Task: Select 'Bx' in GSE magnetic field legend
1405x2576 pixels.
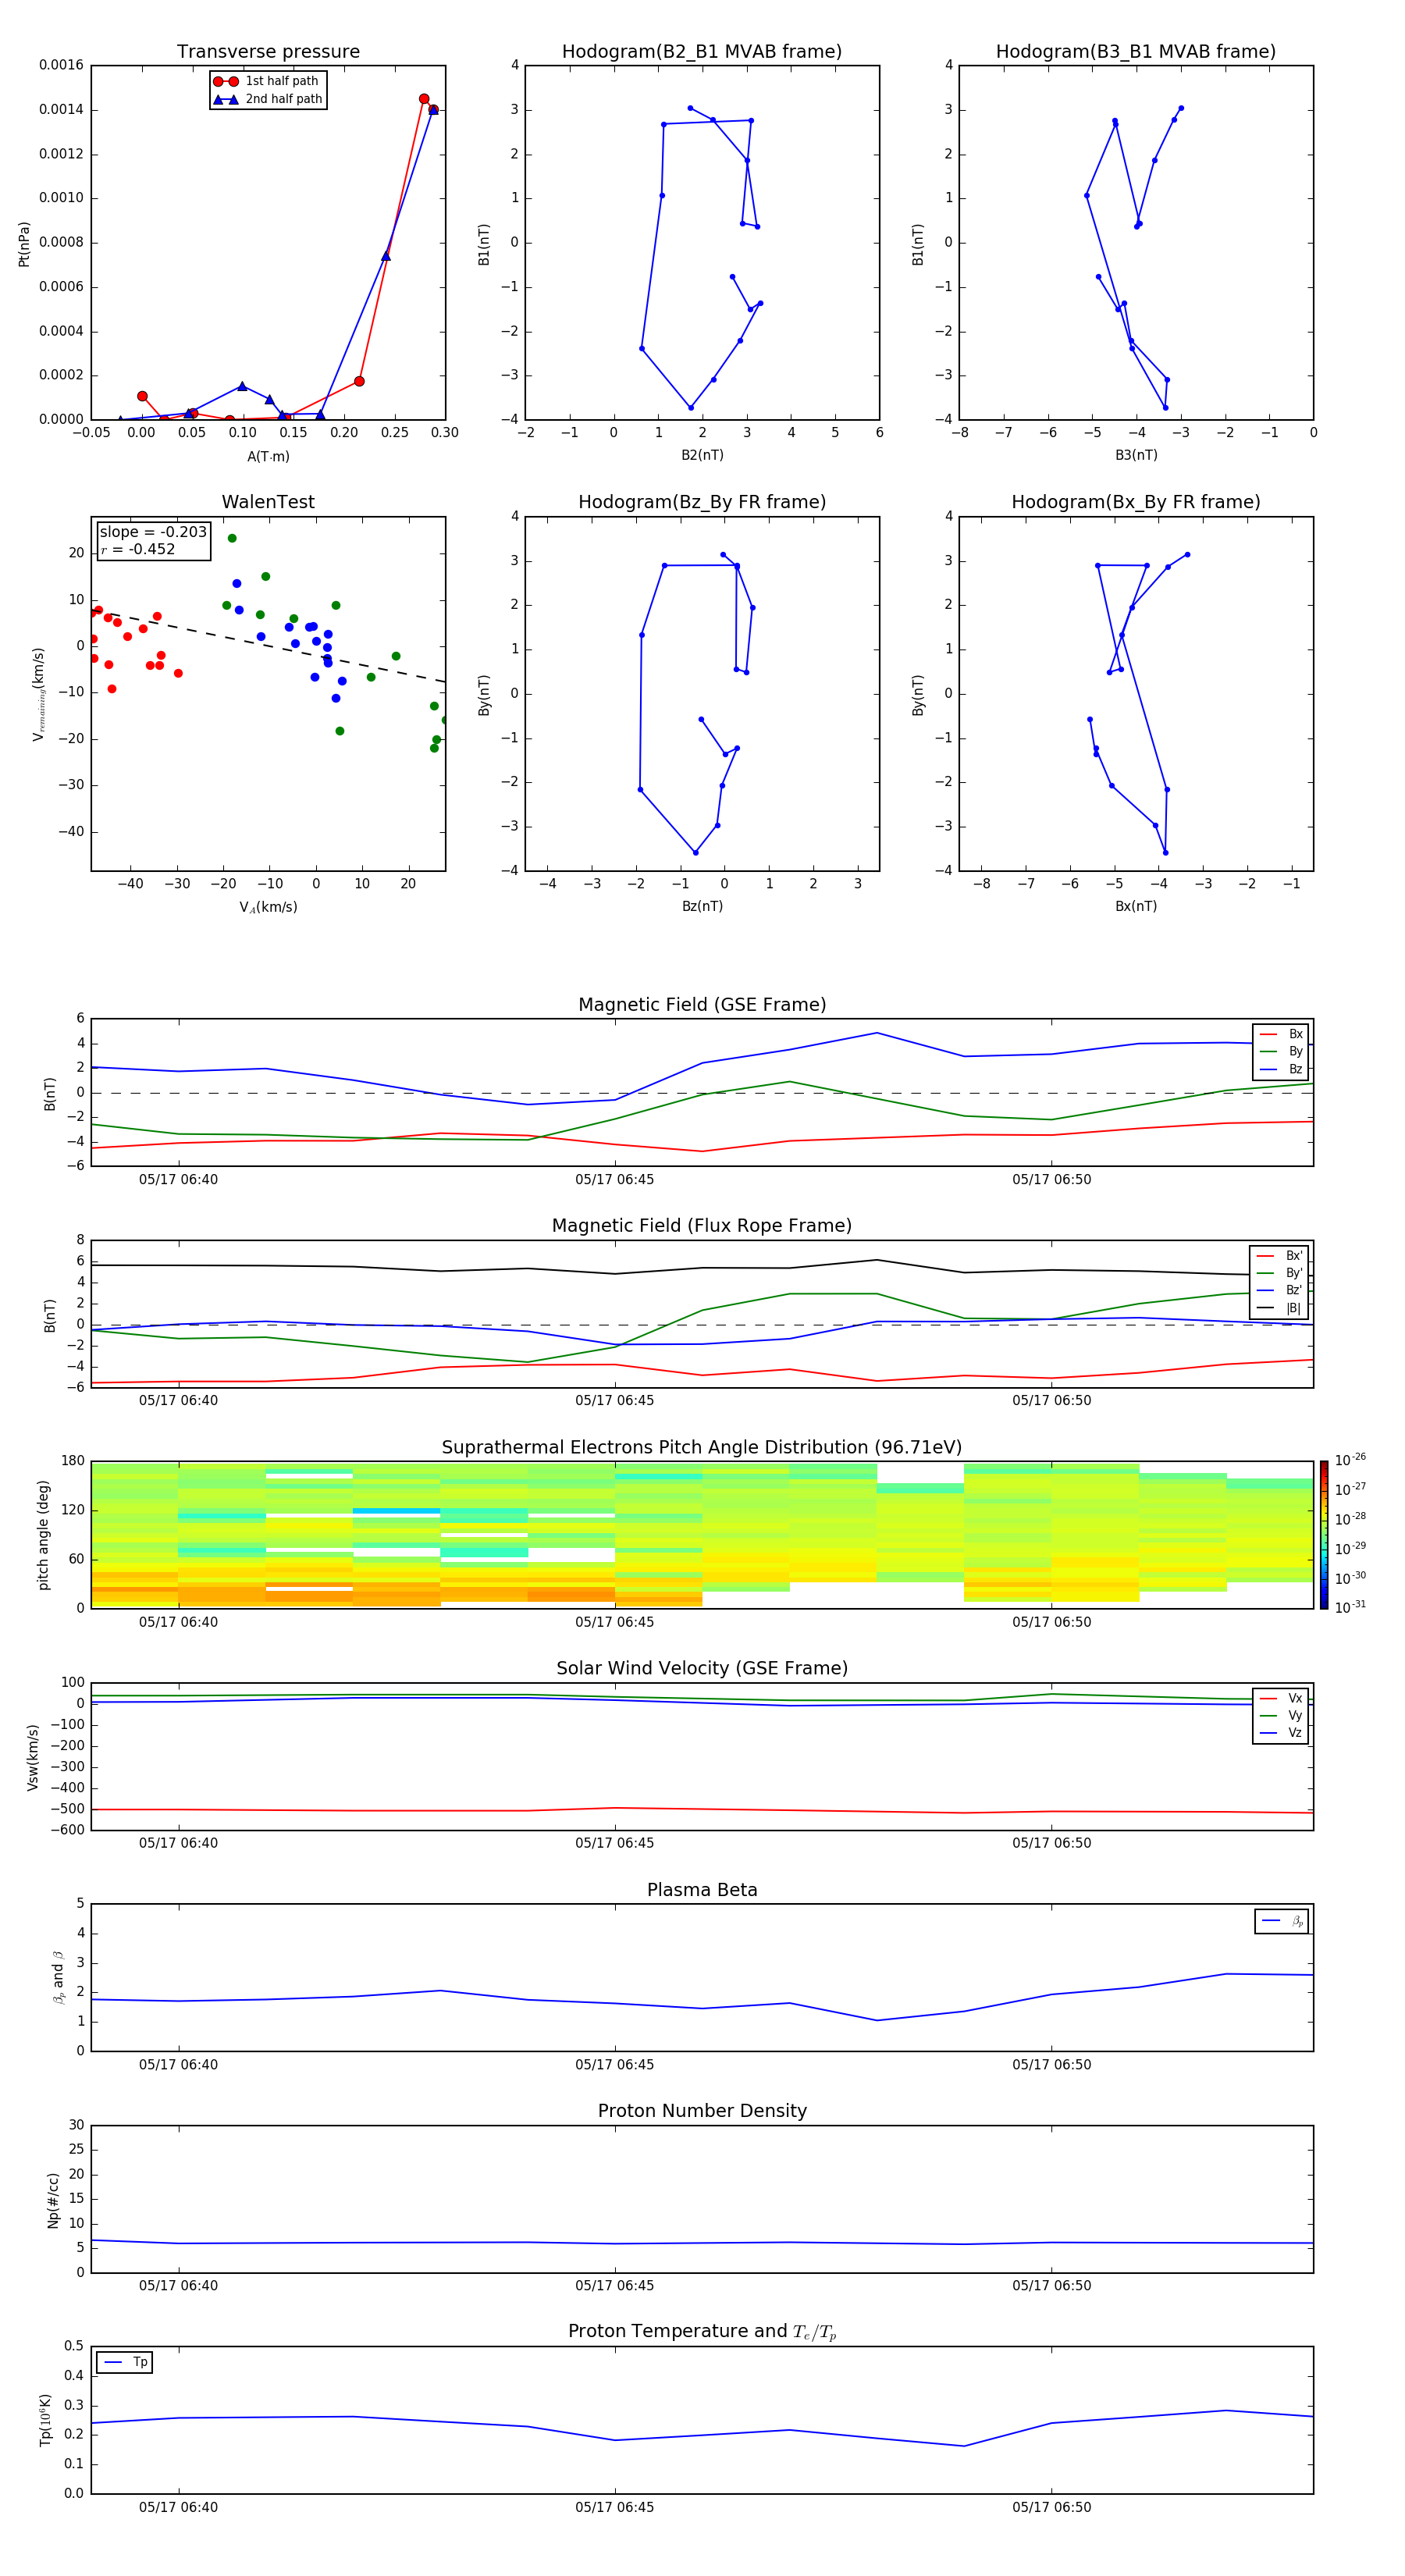Action: point(1282,1034)
